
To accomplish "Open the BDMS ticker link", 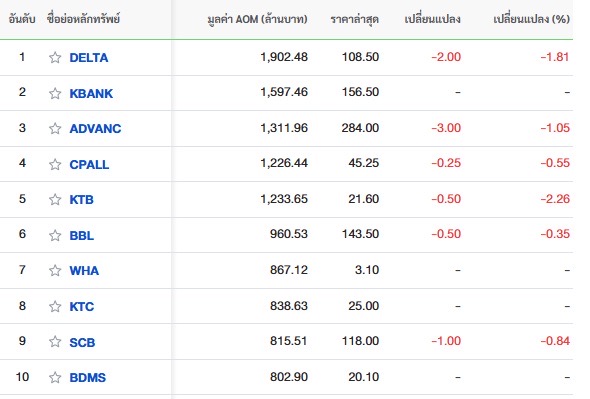I will (x=88, y=377).
